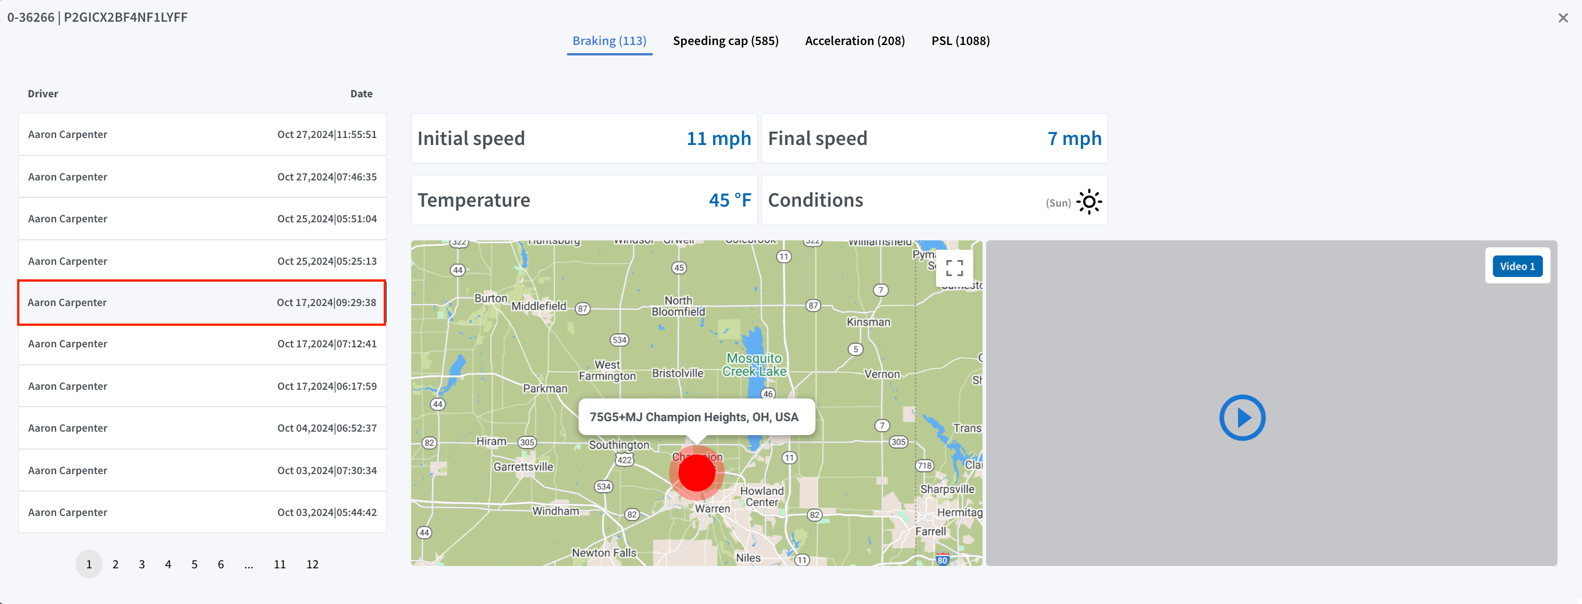Click the Garrettsville label on map
This screenshot has height=604, width=1582.
[523, 467]
